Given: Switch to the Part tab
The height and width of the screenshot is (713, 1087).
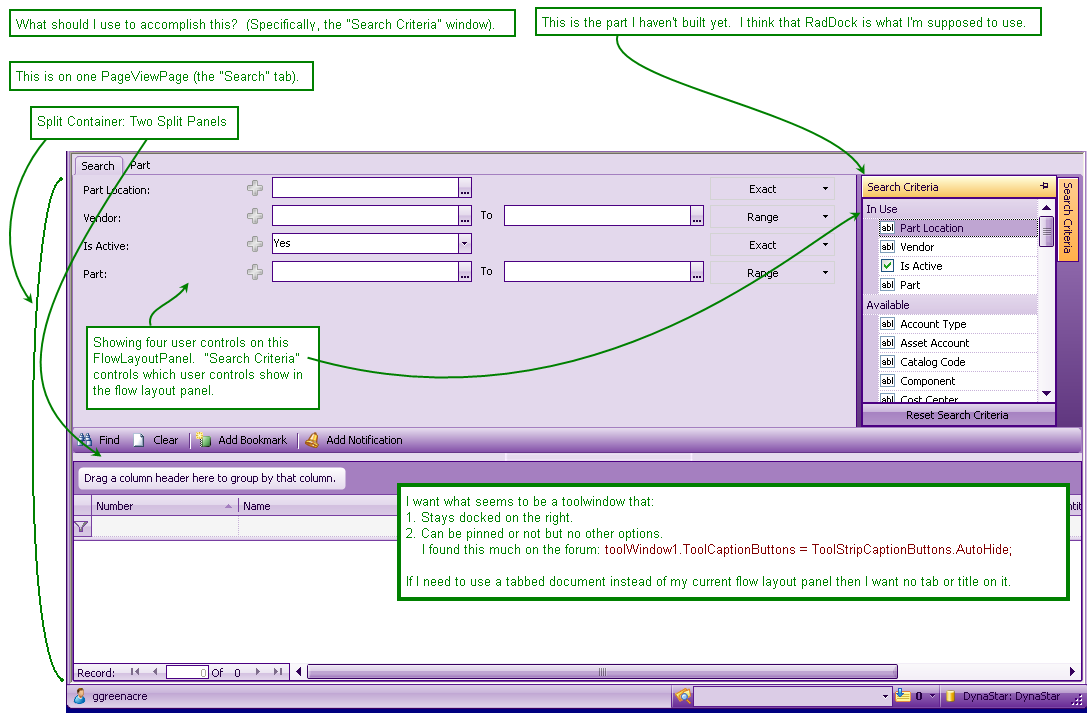Looking at the screenshot, I should coord(140,165).
